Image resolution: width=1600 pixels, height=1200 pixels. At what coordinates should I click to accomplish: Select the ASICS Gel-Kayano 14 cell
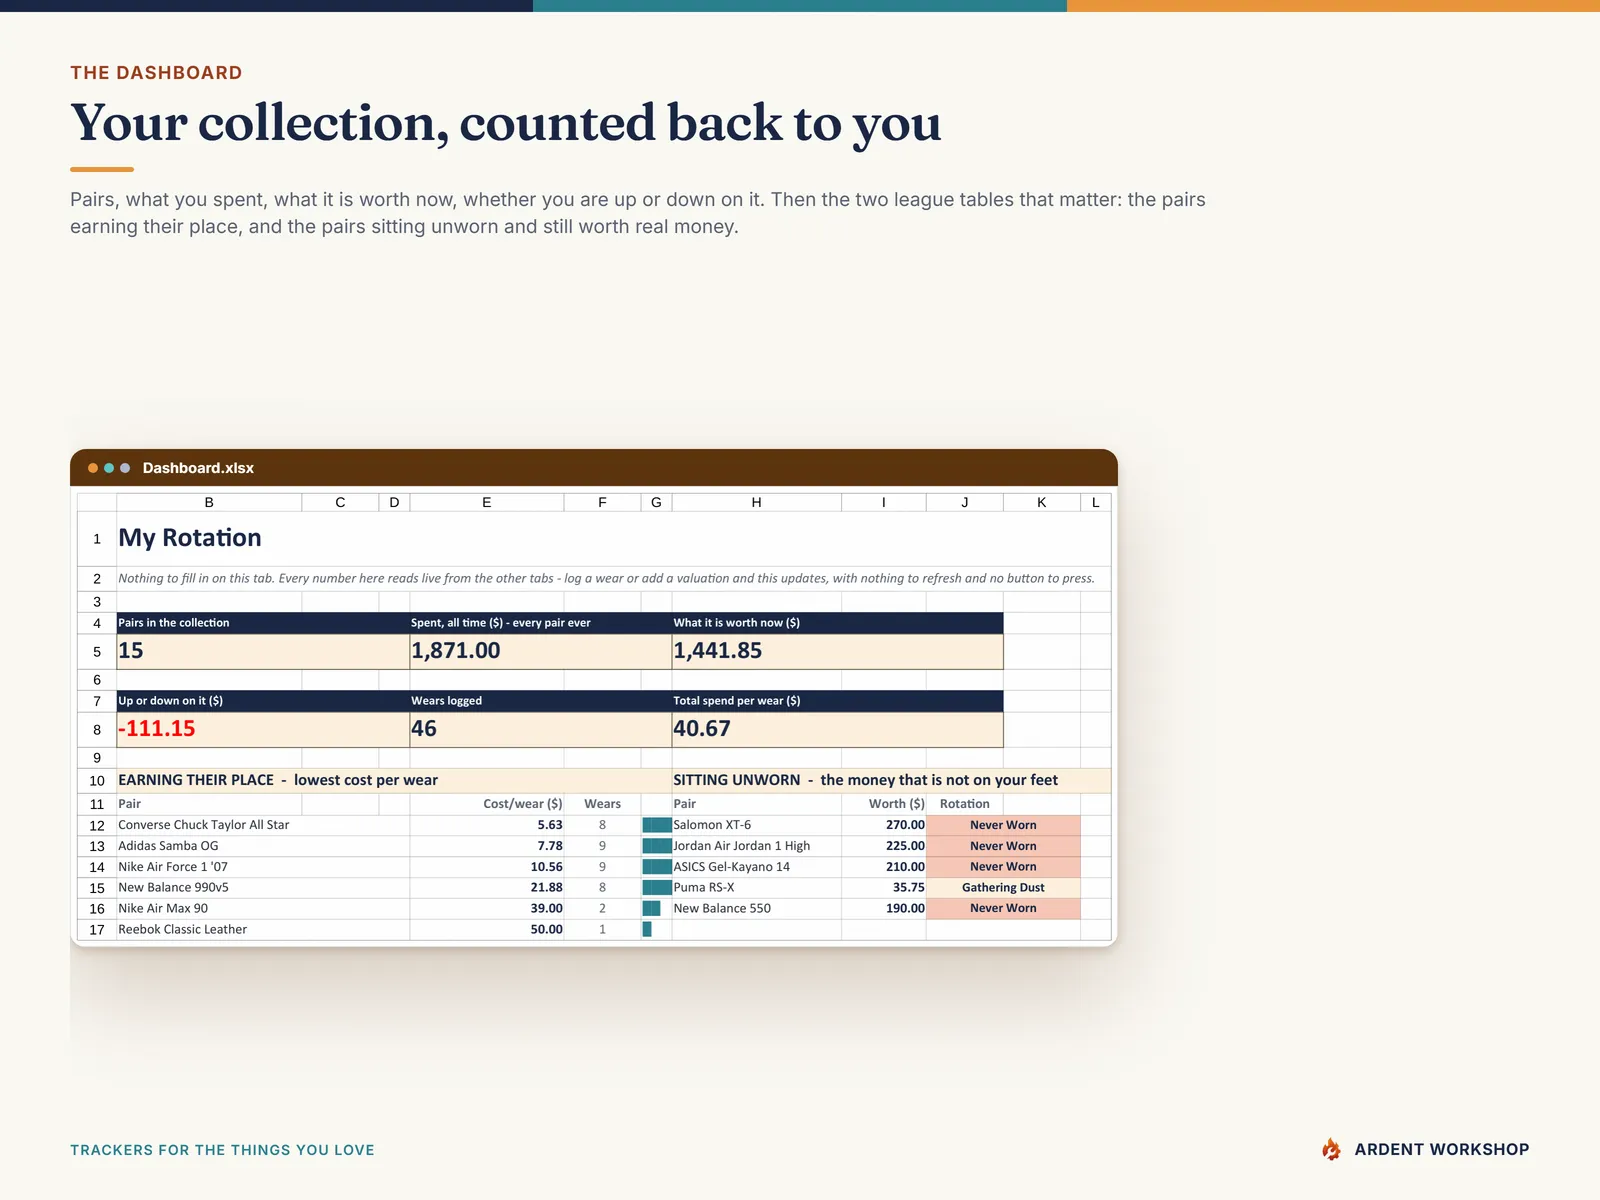click(757, 867)
